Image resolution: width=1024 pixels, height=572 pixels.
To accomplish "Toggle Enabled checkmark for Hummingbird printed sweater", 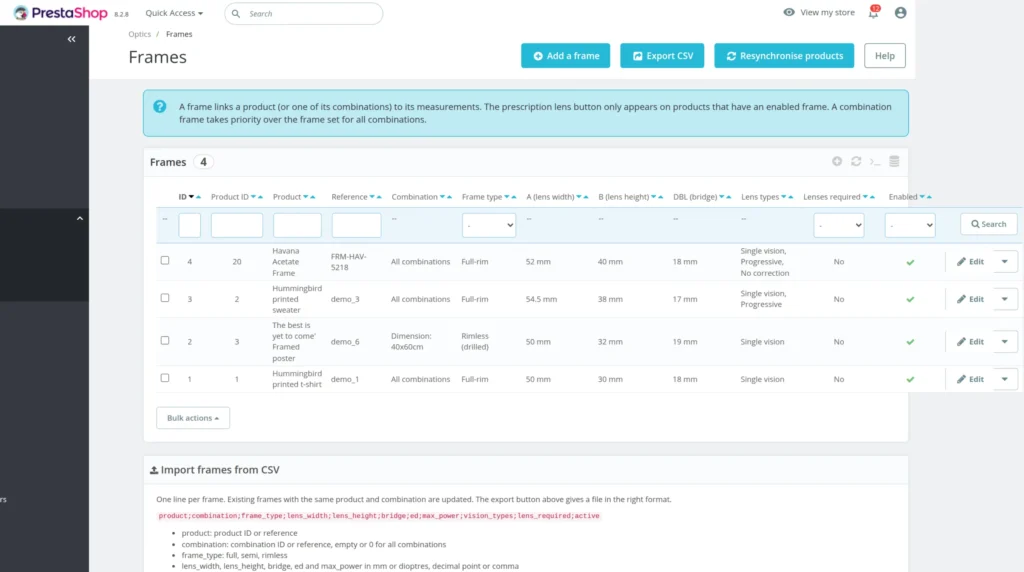I will (x=910, y=299).
